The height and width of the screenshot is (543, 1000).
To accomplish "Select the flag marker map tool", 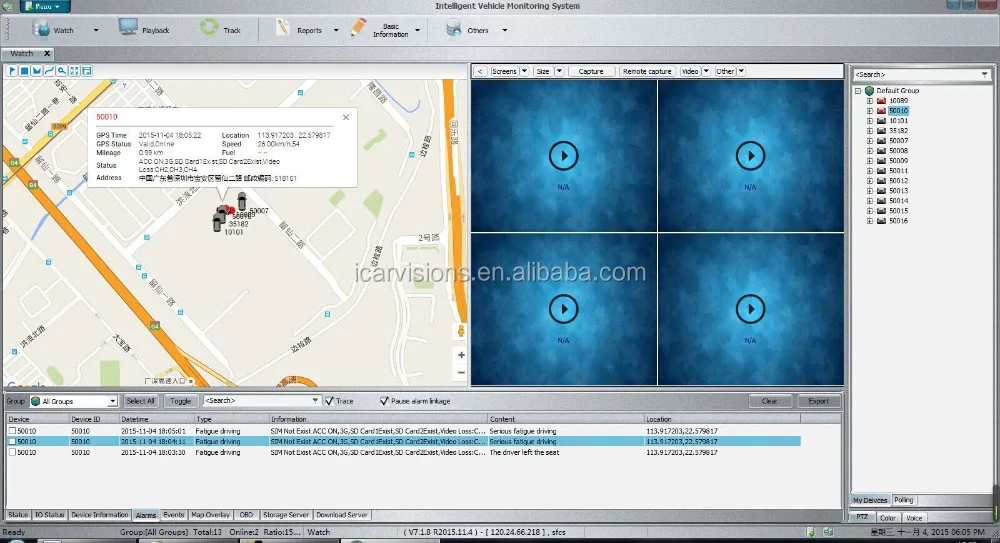I will point(13,71).
